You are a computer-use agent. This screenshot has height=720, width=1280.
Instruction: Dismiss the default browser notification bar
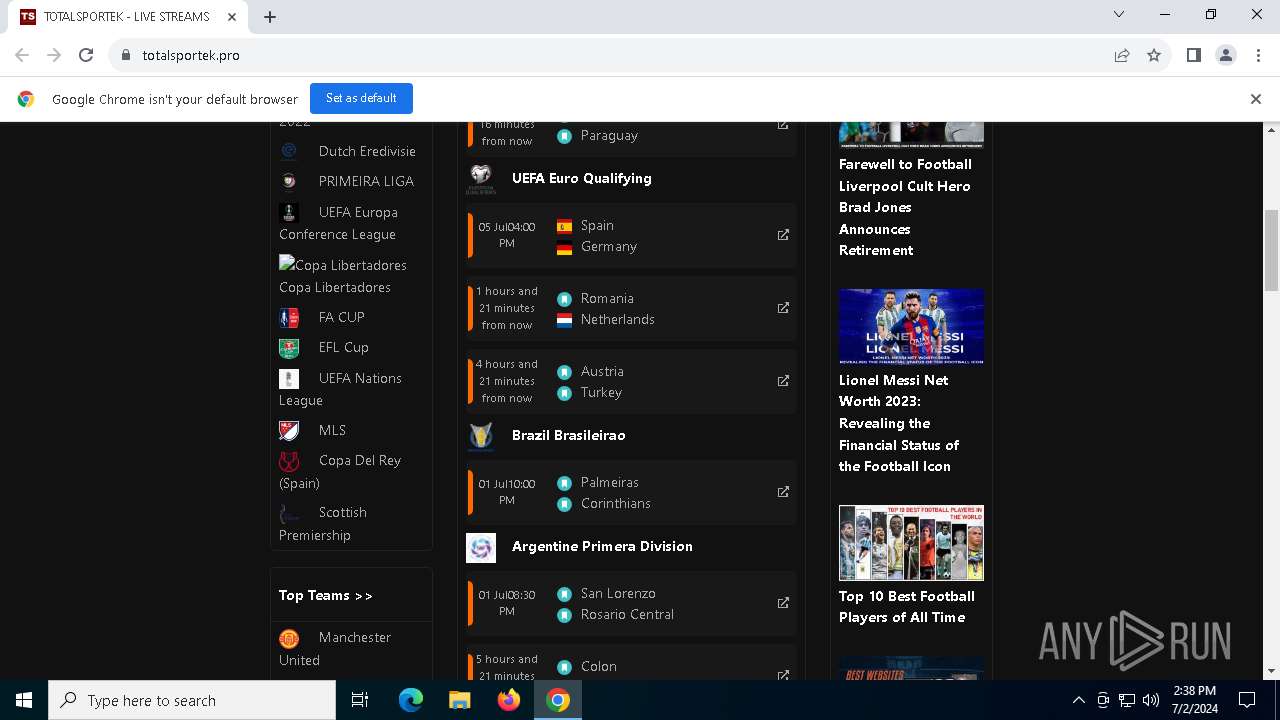tap(1255, 99)
